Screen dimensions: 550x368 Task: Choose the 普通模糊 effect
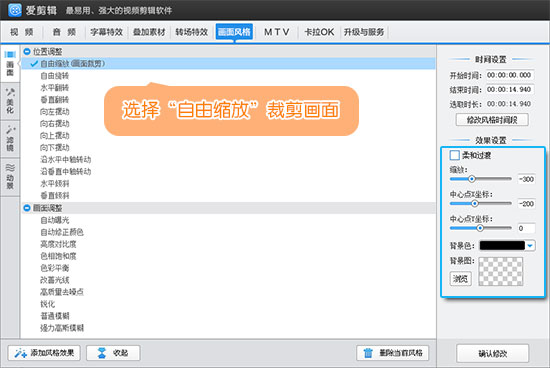(x=55, y=316)
